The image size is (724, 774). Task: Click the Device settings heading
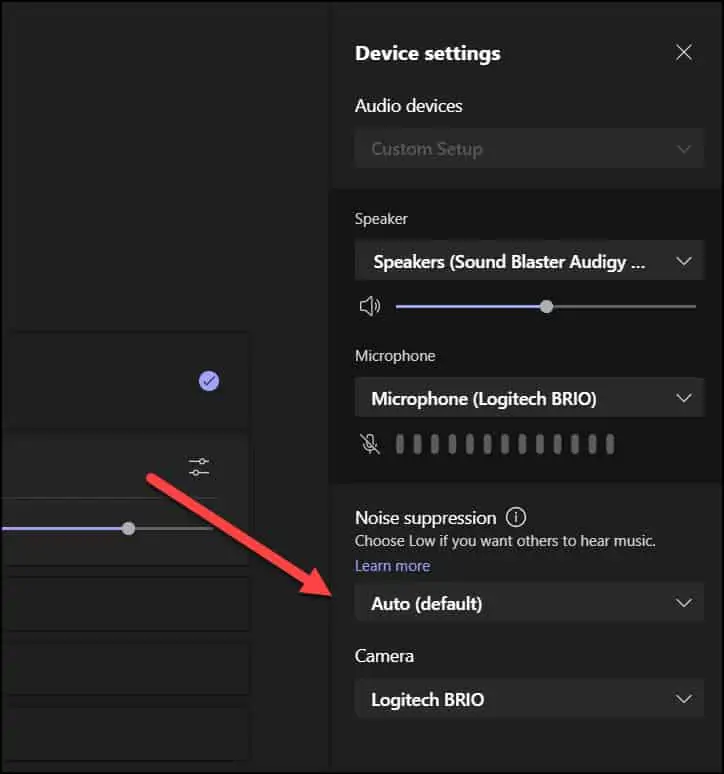(x=427, y=53)
